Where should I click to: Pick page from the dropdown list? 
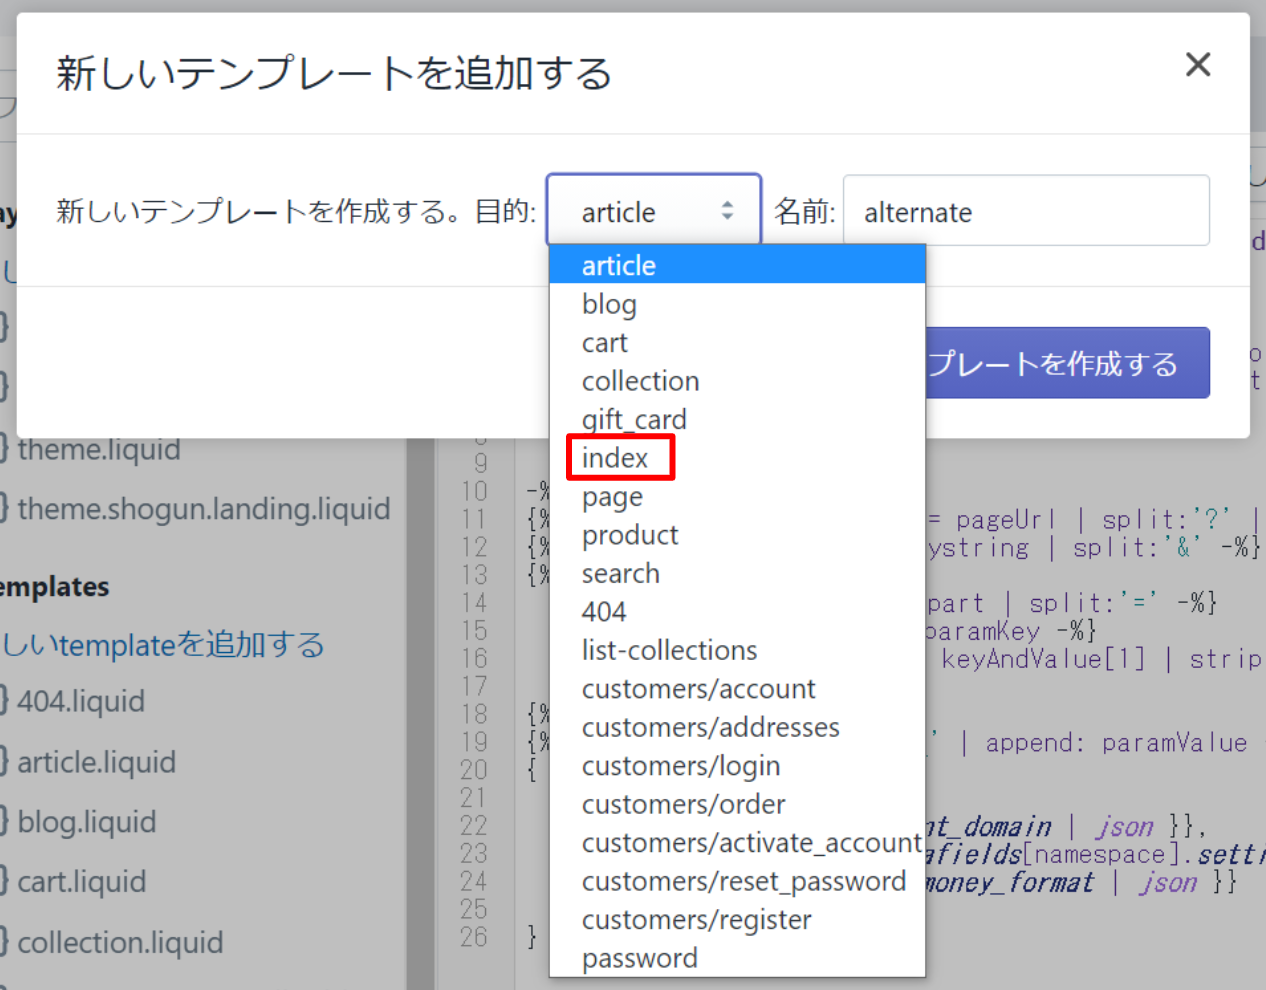737,496
